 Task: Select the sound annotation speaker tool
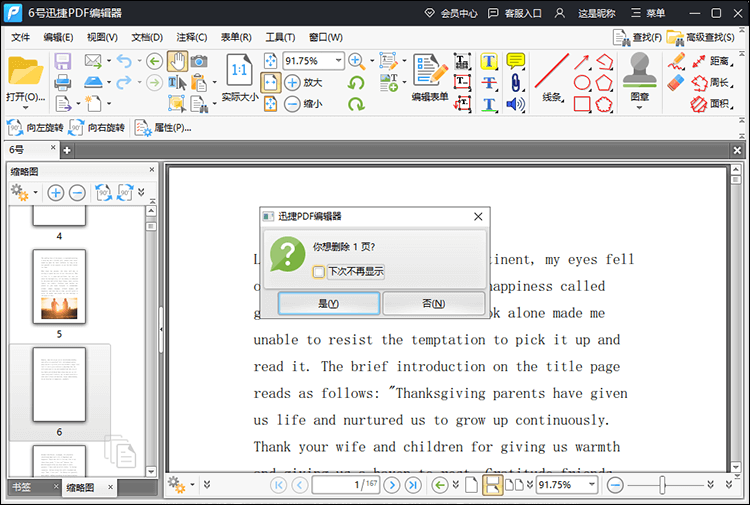pyautogui.click(x=515, y=104)
